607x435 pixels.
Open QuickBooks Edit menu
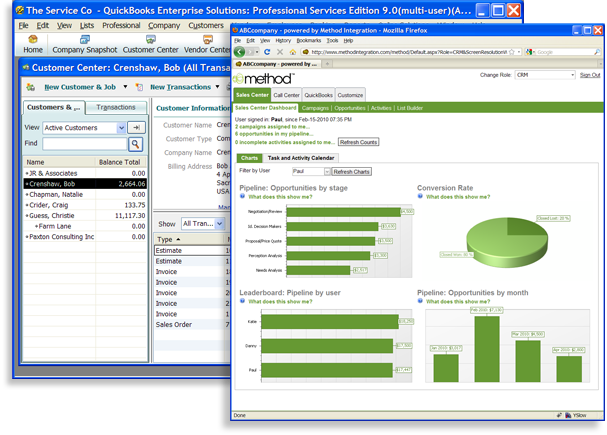[x=43, y=26]
